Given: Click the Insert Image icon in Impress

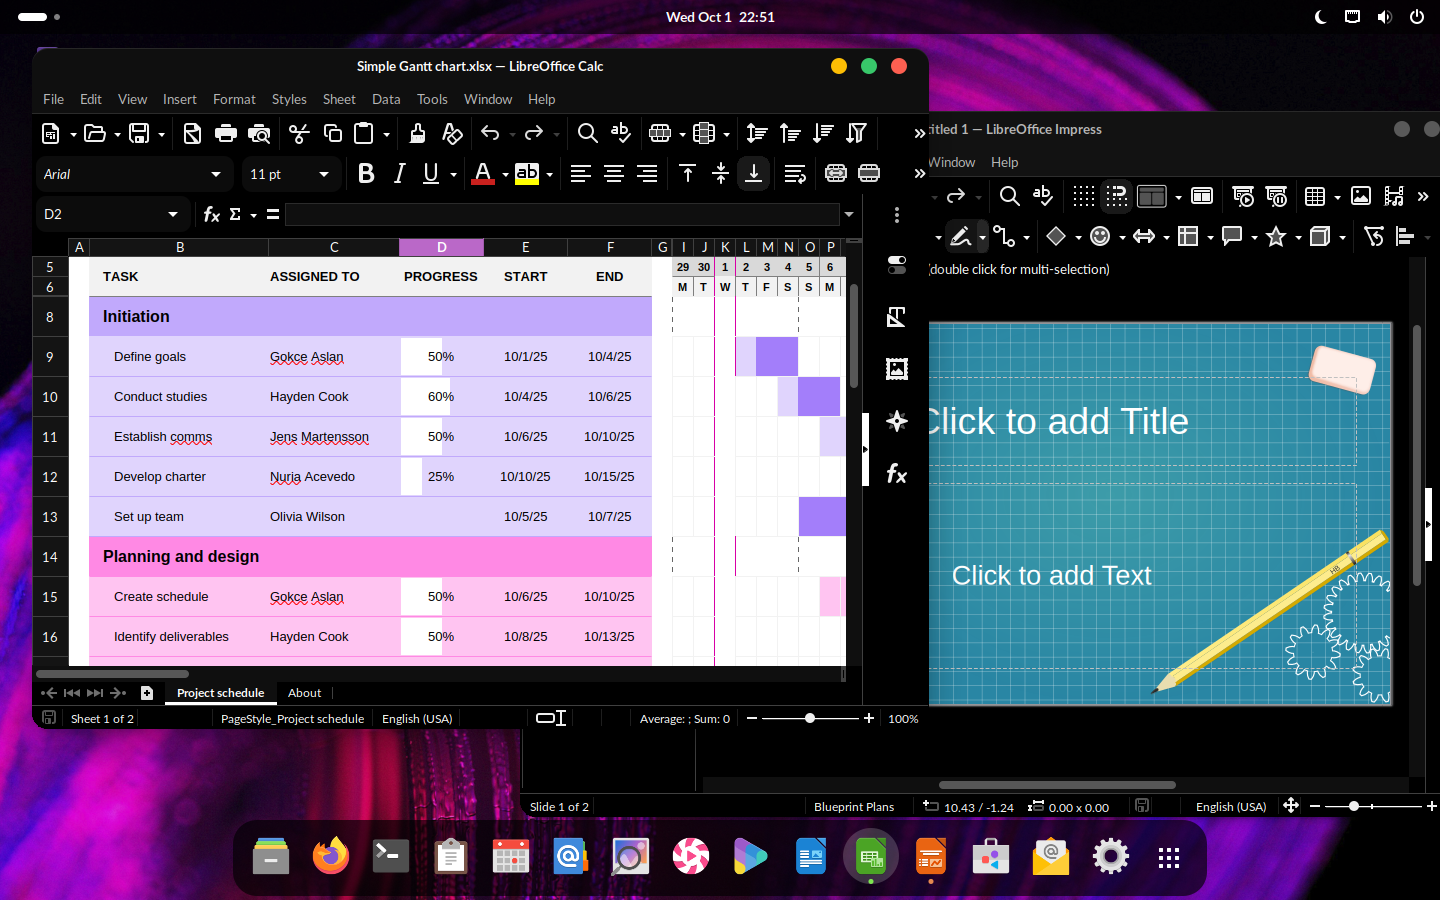Looking at the screenshot, I should click(x=1360, y=196).
